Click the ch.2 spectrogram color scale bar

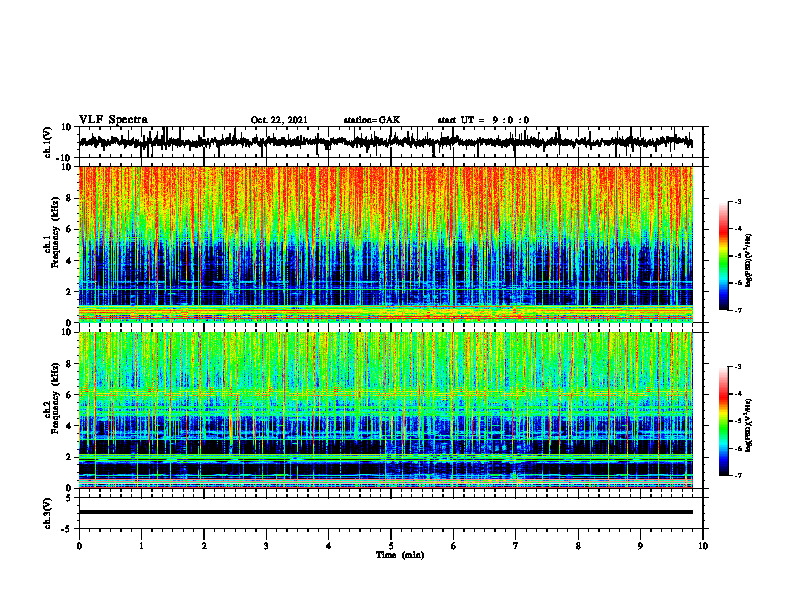coord(723,421)
